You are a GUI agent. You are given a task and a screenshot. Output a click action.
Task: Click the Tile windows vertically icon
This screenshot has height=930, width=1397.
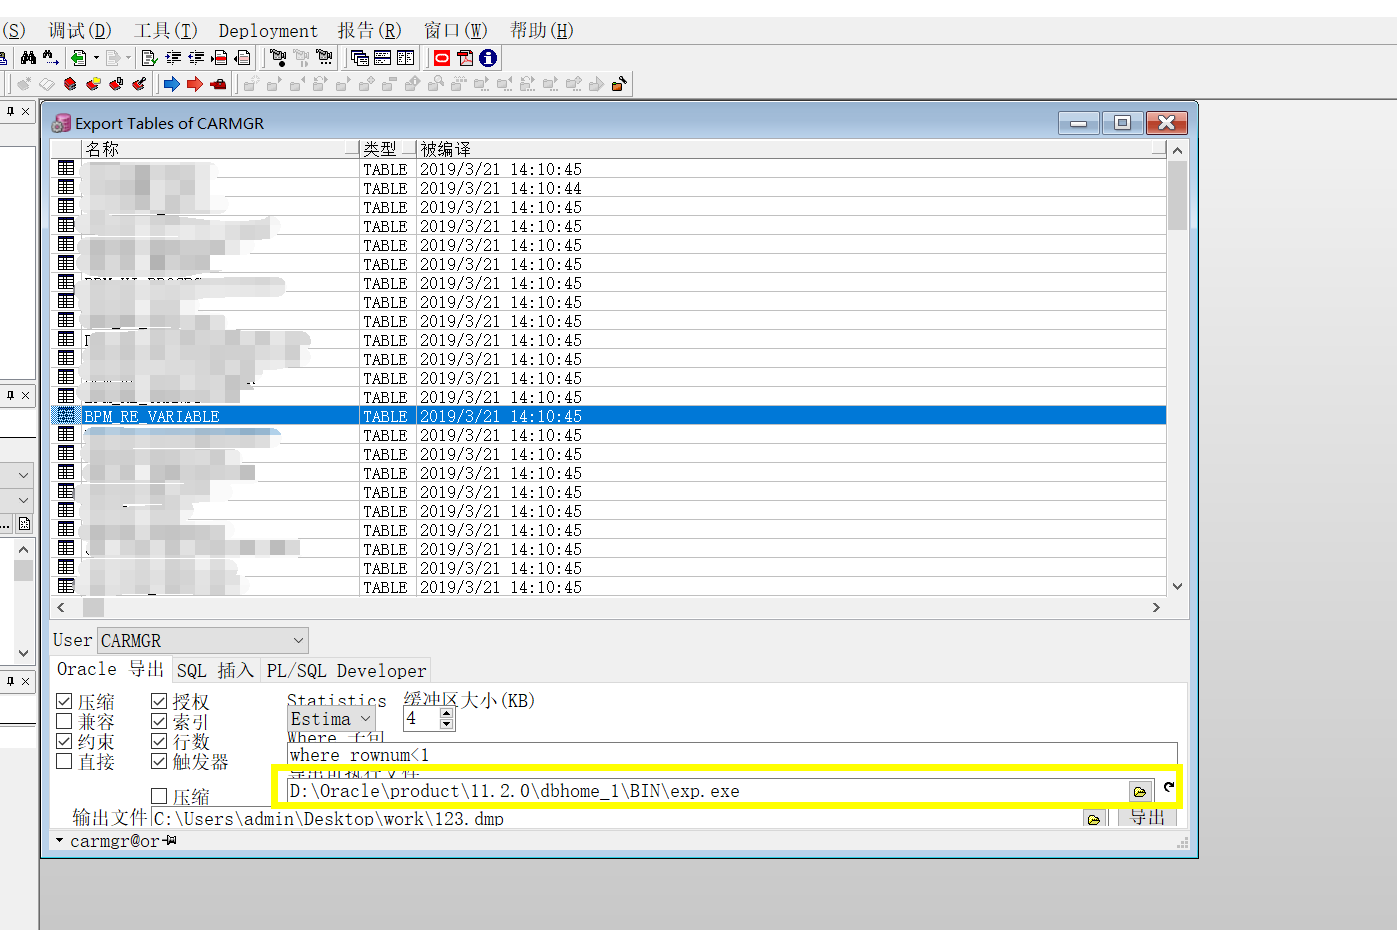(405, 58)
